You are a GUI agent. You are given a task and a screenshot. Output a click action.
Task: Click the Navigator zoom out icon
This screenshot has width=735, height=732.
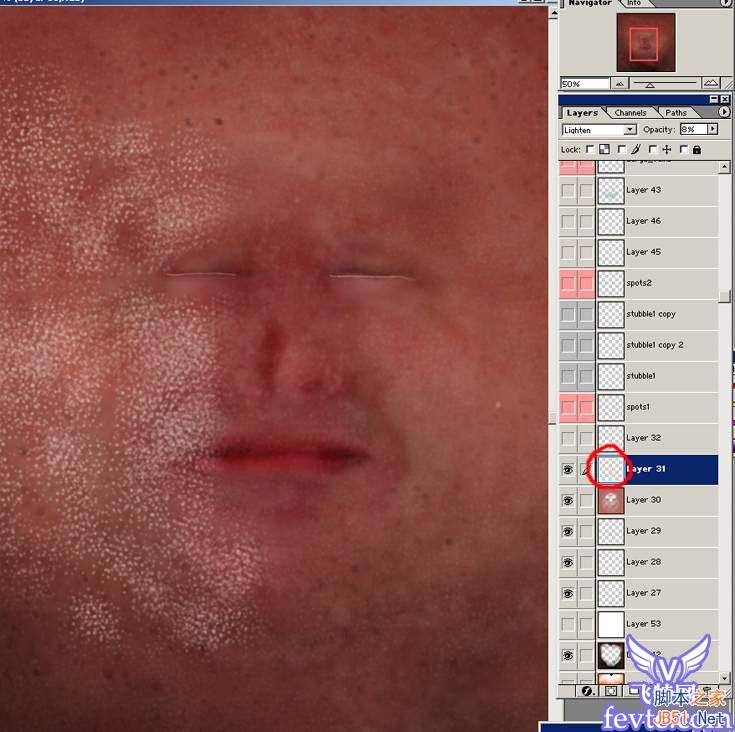[620, 84]
